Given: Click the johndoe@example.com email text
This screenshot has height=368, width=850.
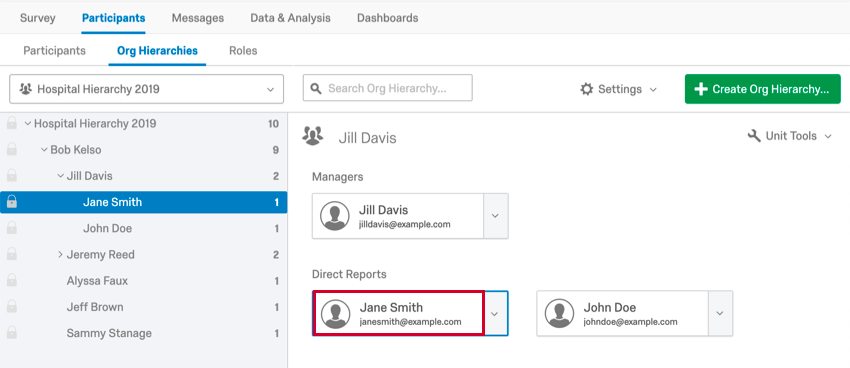Looking at the screenshot, I should pos(630,321).
